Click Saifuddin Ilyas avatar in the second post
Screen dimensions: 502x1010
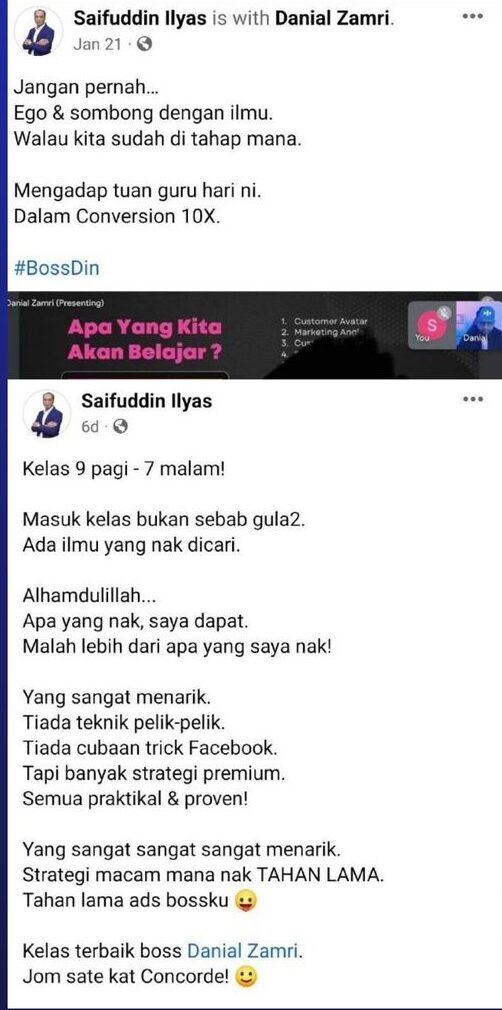tap(48, 414)
